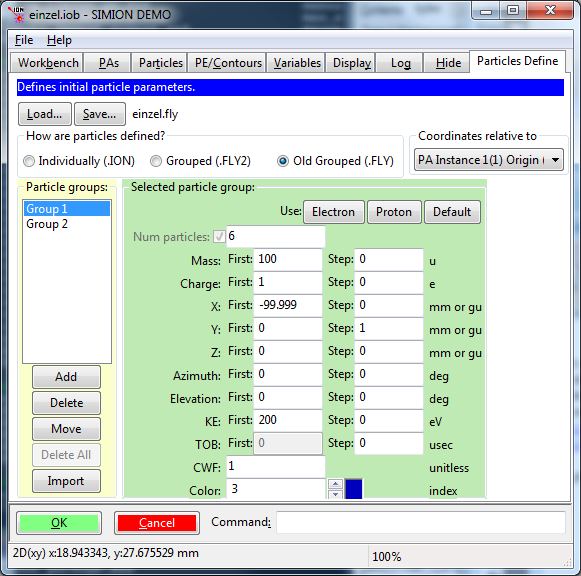Click the Num particles value field
Image resolution: width=581 pixels, height=576 pixels.
(275, 236)
